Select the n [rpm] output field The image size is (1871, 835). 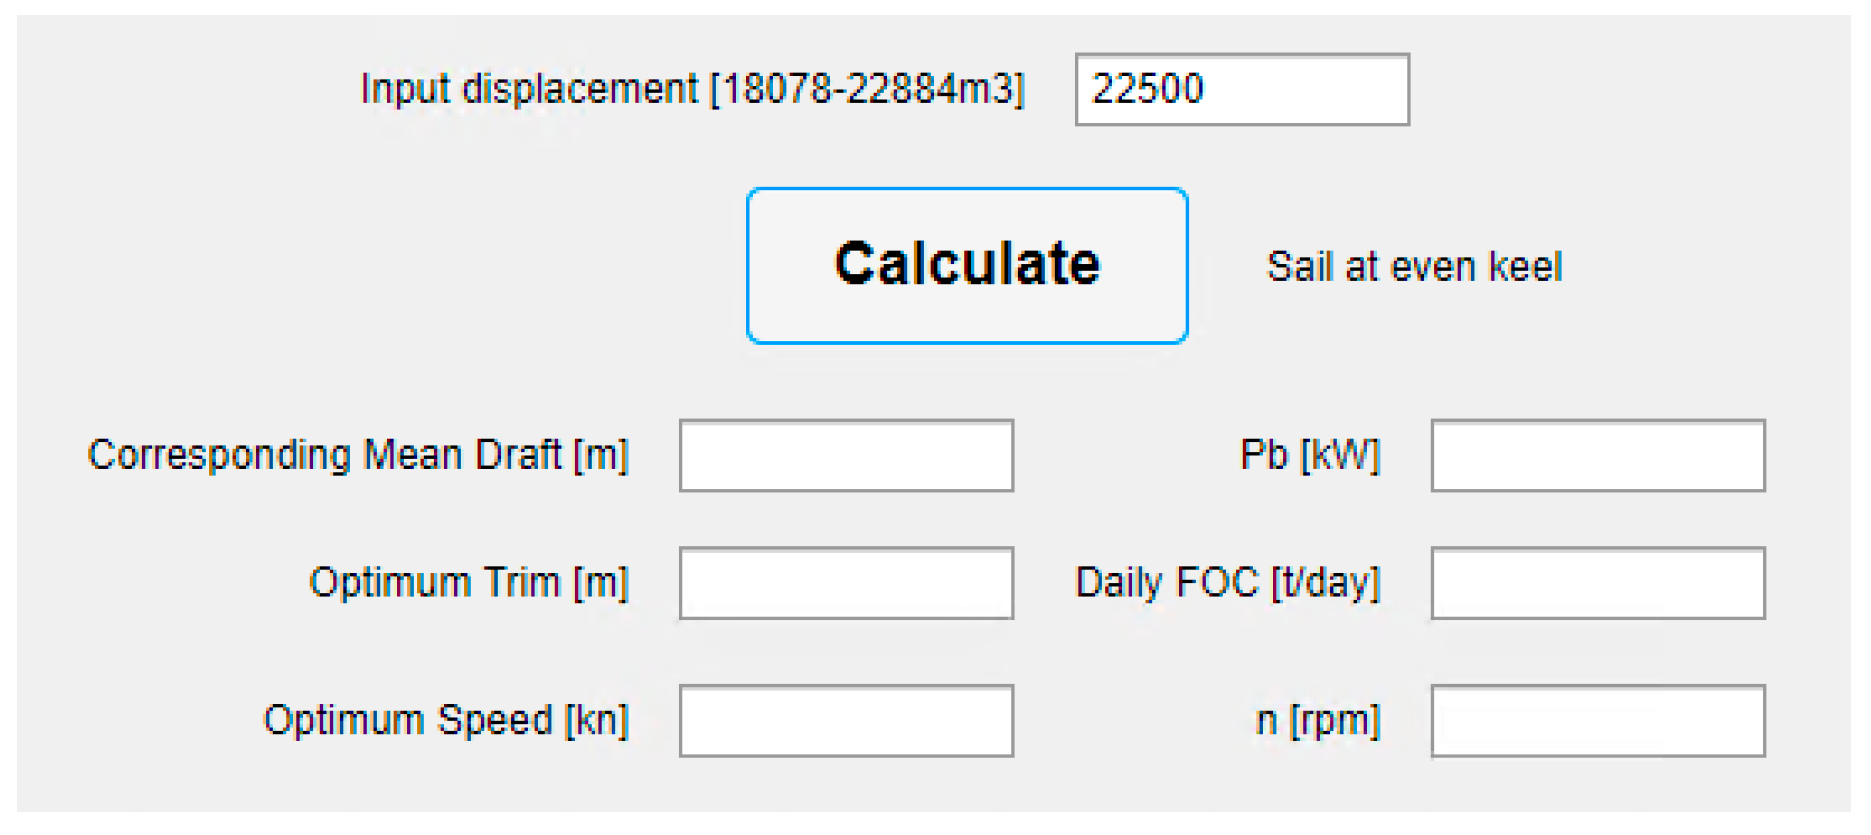(x=1597, y=721)
